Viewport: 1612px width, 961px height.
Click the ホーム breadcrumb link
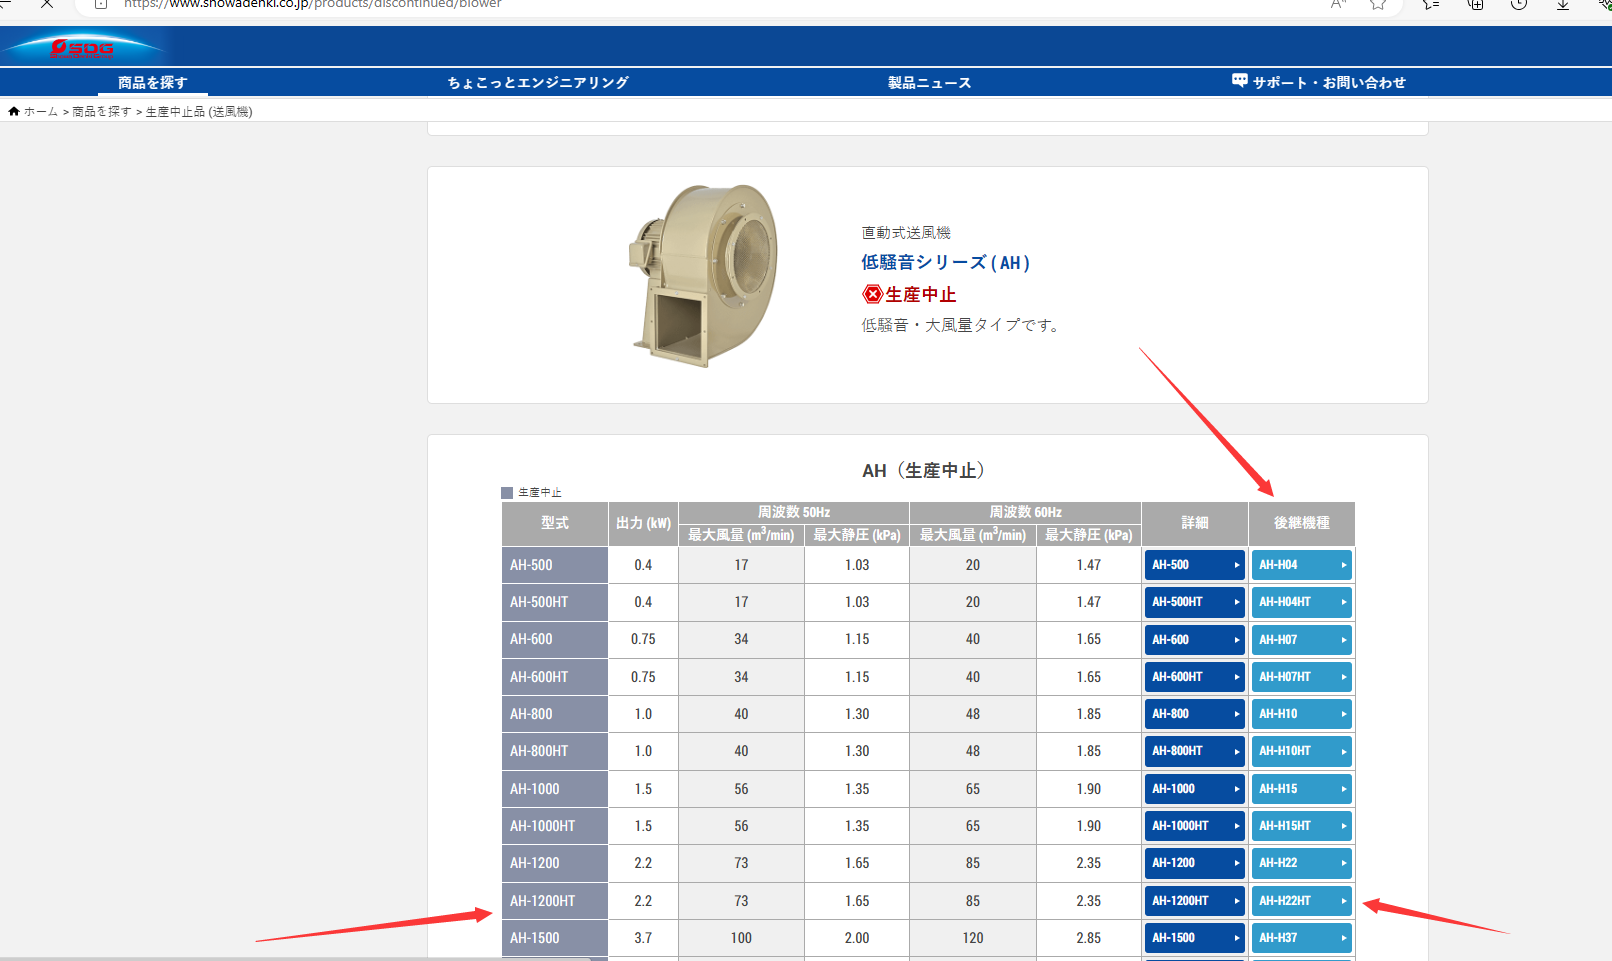click(x=40, y=111)
